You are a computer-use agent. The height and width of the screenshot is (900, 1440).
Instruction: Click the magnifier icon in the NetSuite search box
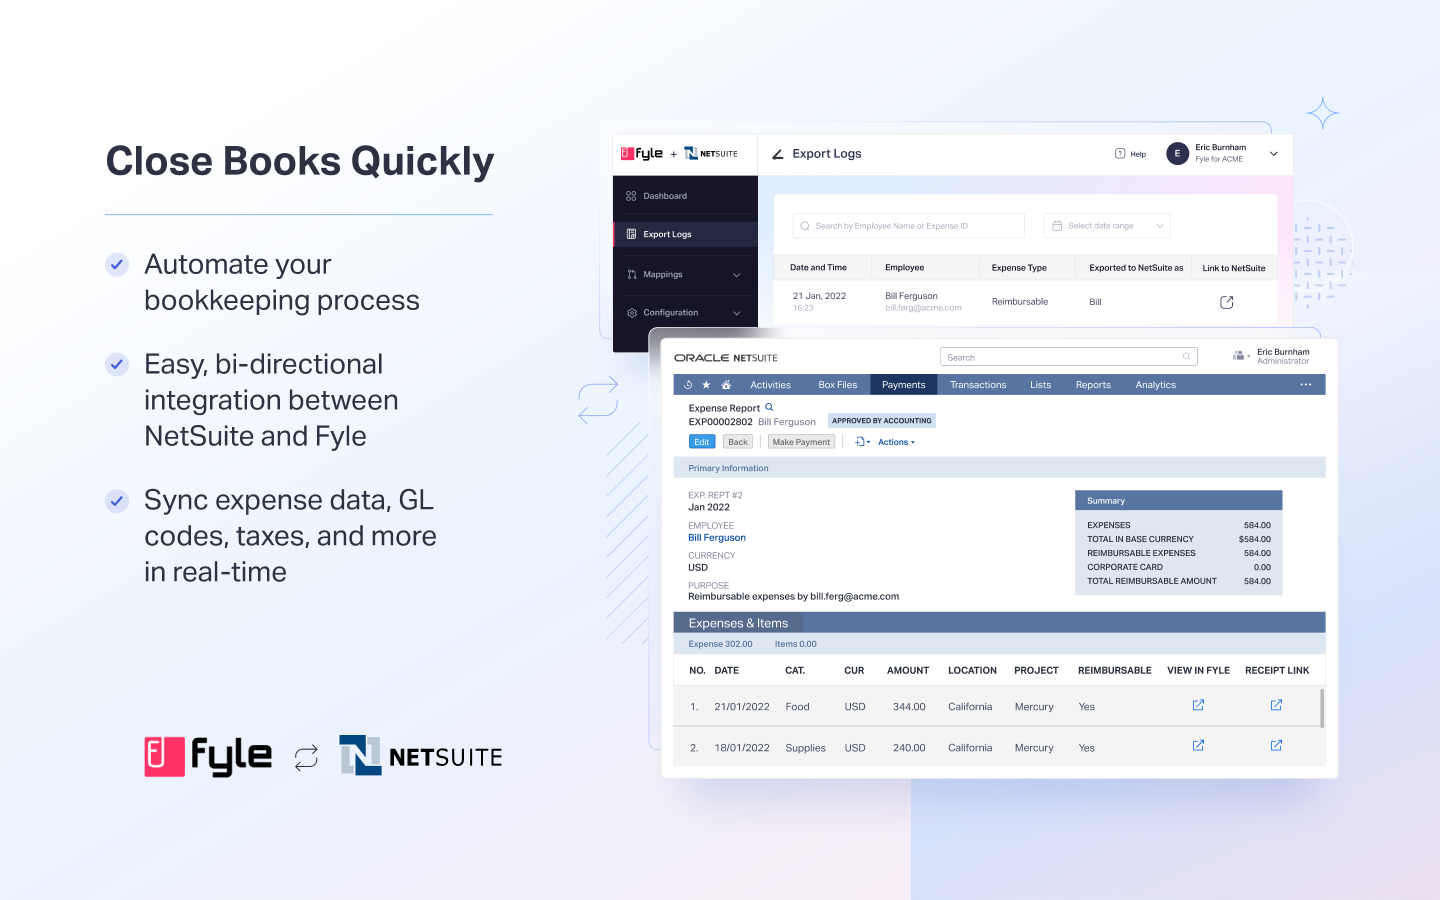point(1187,357)
